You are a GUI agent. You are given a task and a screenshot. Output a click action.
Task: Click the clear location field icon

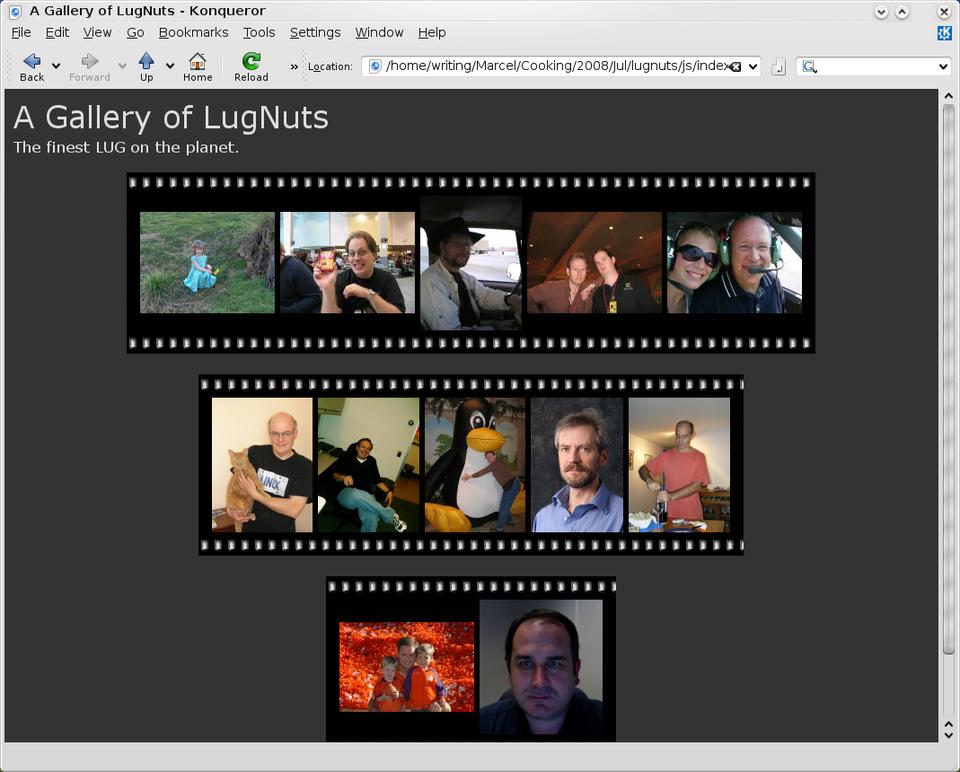tap(735, 67)
